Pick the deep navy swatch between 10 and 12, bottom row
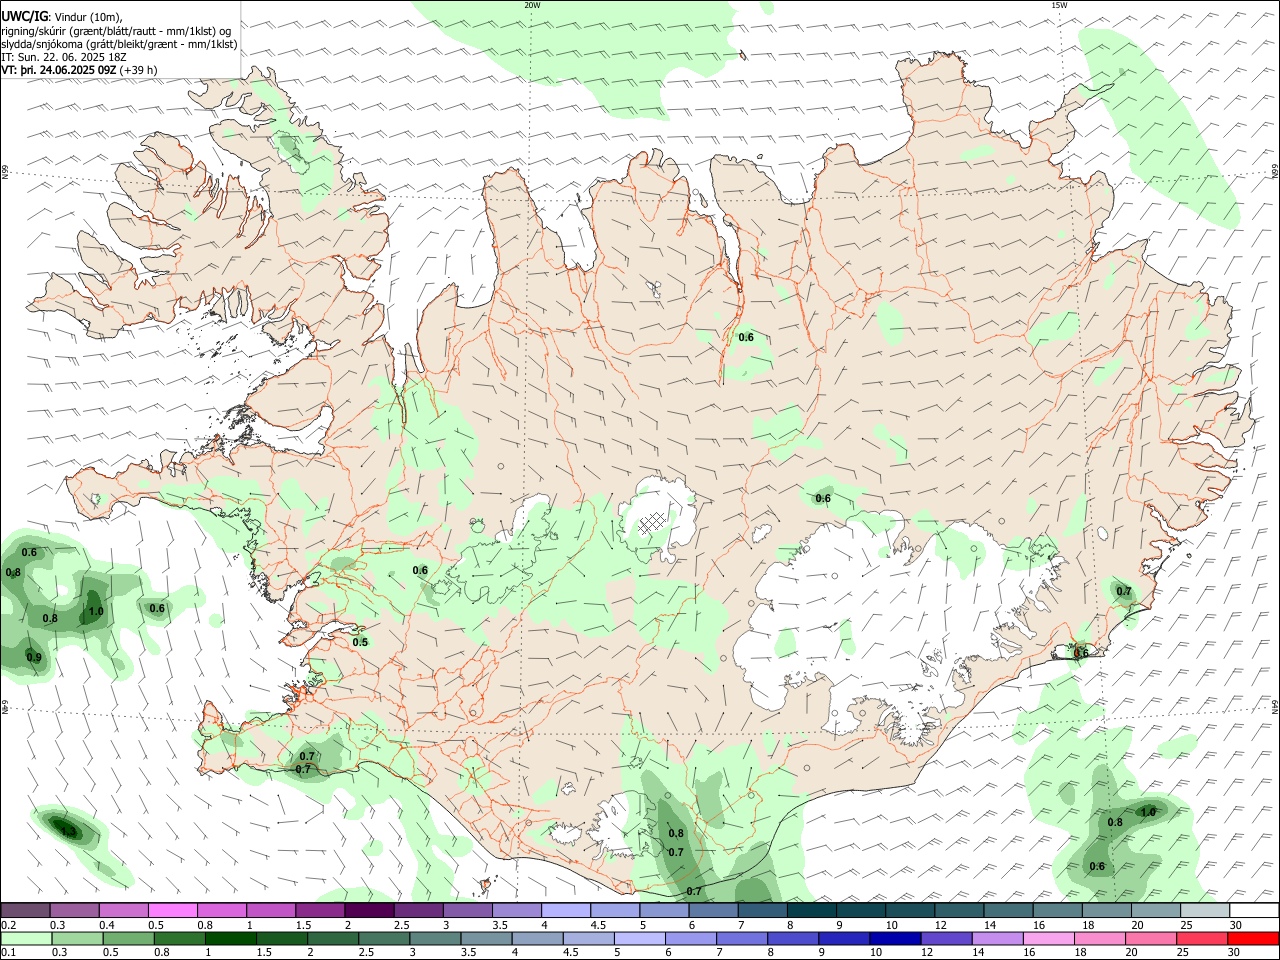The width and height of the screenshot is (1280, 960). click(895, 939)
